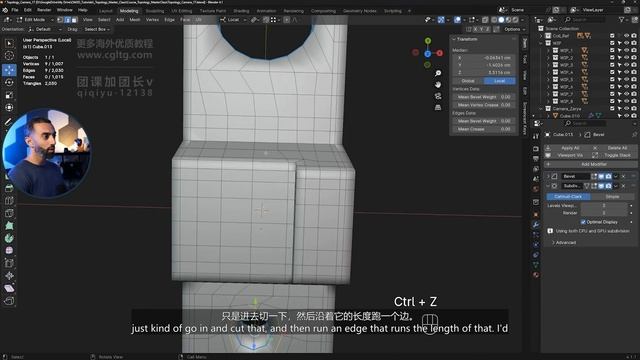This screenshot has width=640, height=360.
Task: Expand the WIP_2 collection
Action: coord(549,58)
